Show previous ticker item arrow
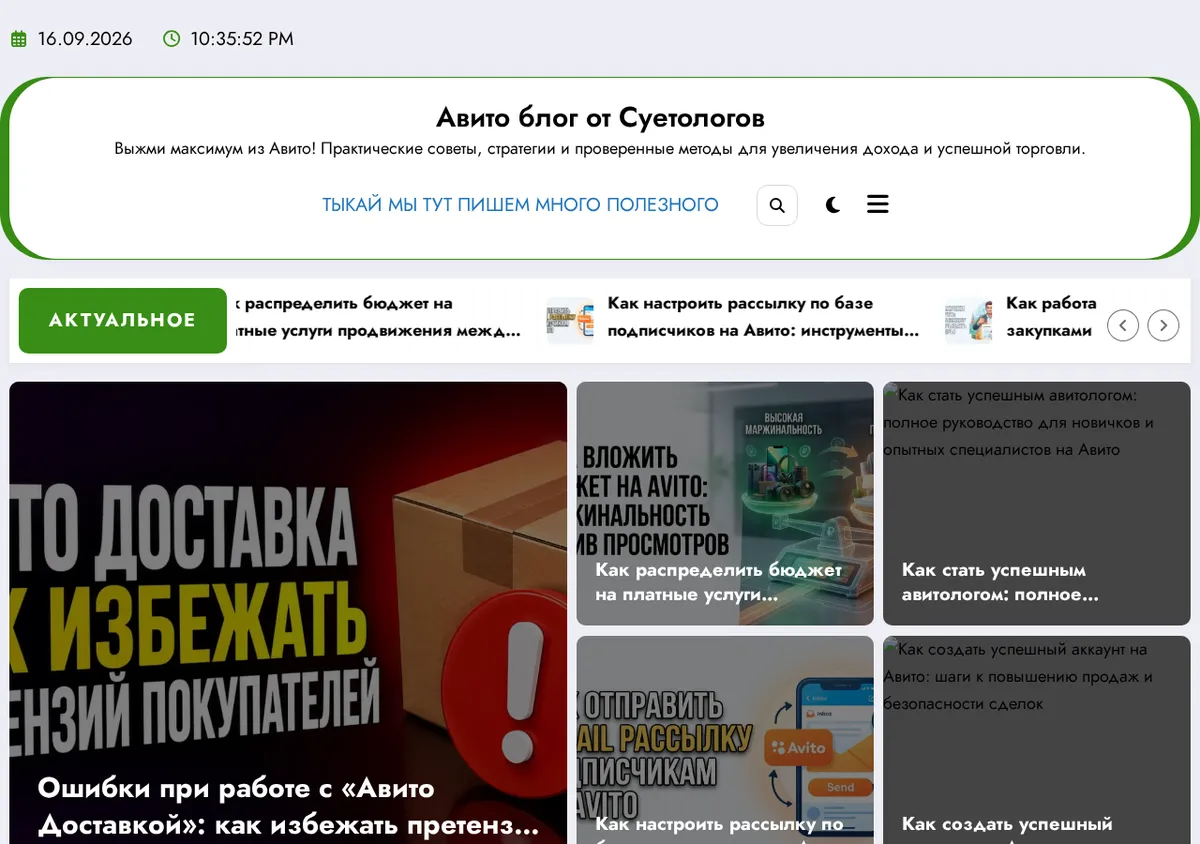This screenshot has height=844, width=1200. pos(1123,325)
